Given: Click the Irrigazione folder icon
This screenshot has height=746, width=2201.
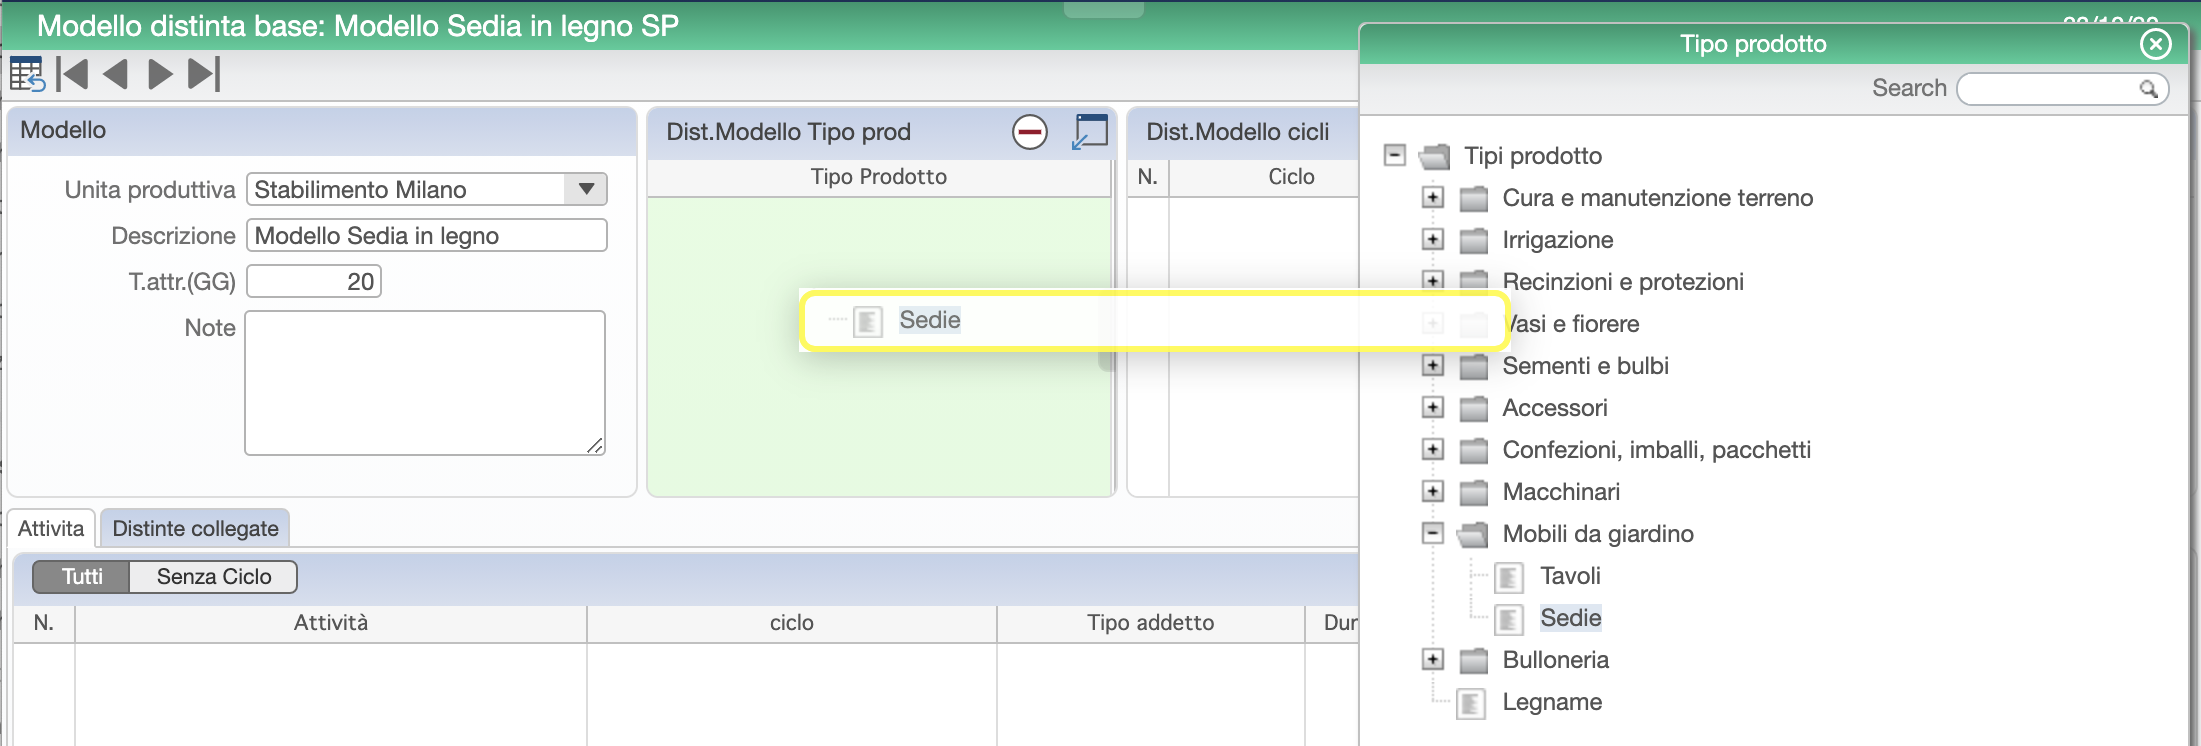Looking at the screenshot, I should point(1473,241).
